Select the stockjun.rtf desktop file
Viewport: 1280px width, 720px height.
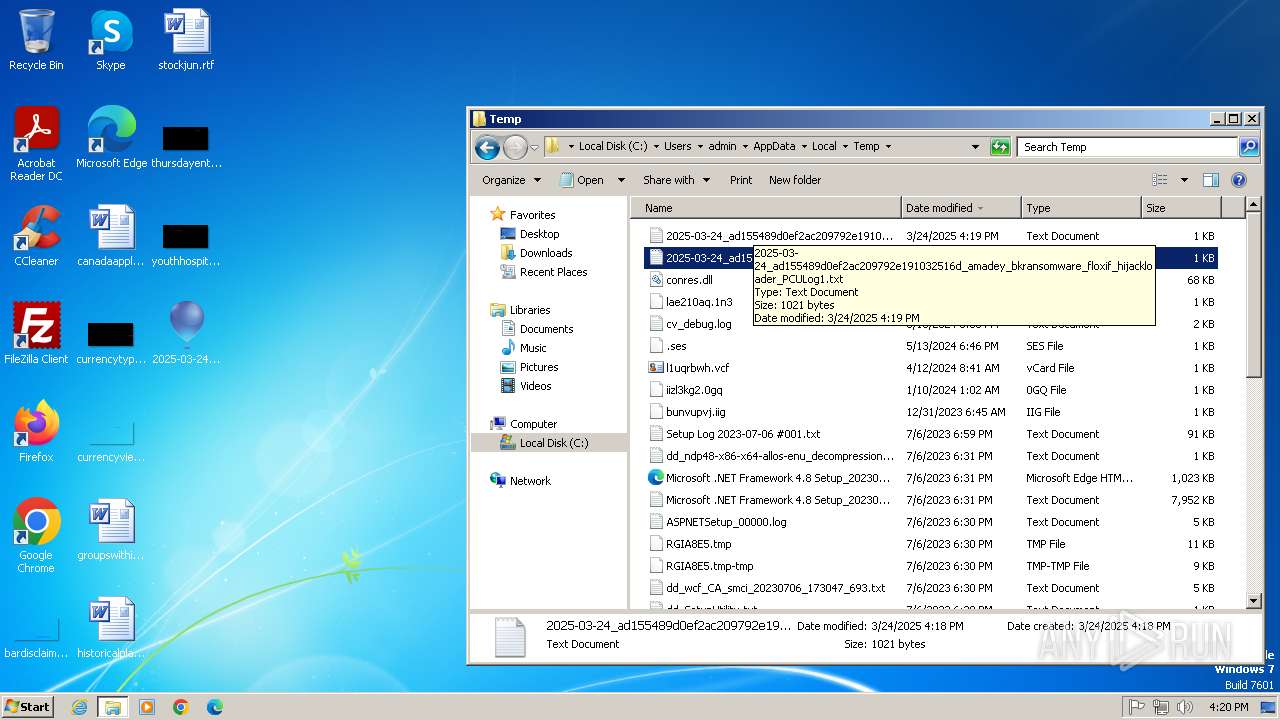pos(186,40)
